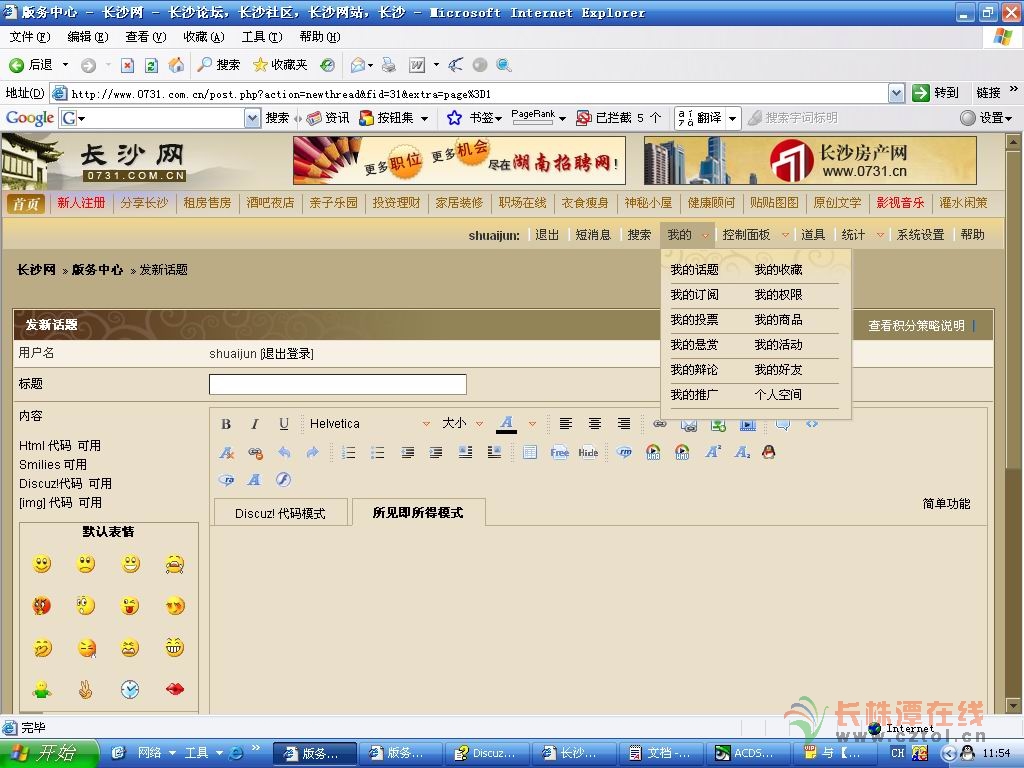Click 转到 go button

(935, 93)
